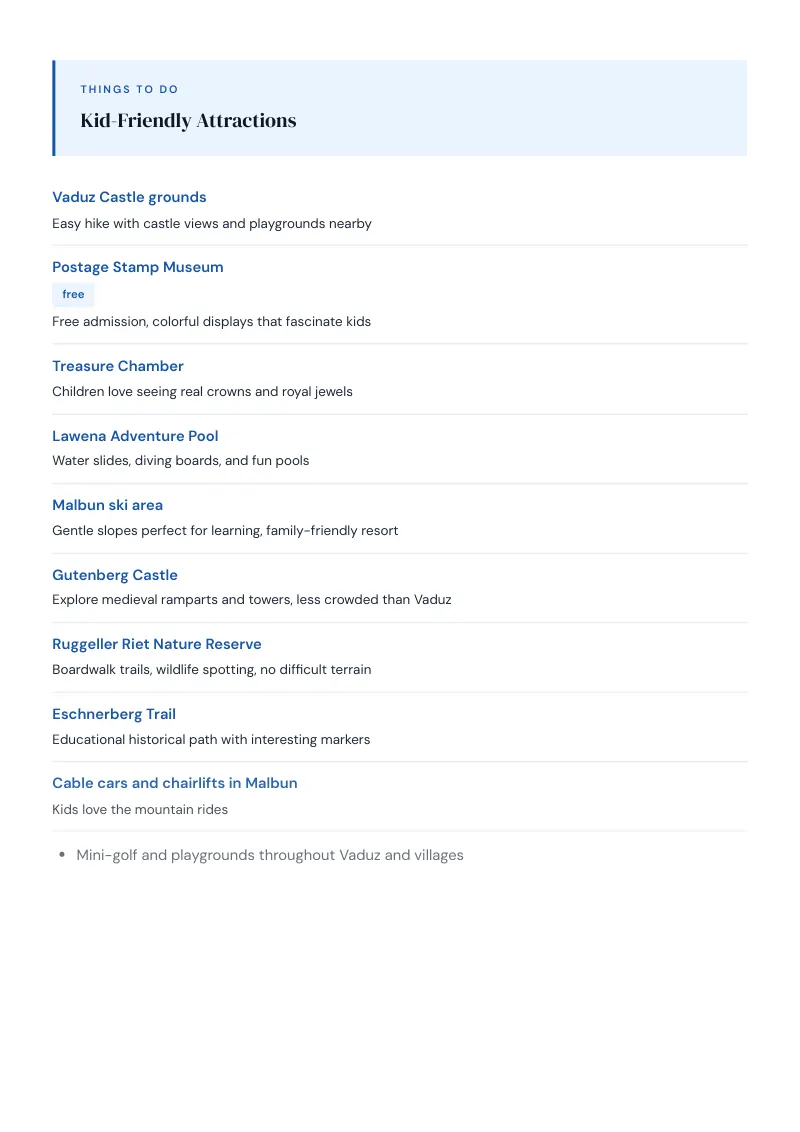Image resolution: width=800 pixels, height=1132 pixels.
Task: Click the THINGS TO DO label
Action: point(129,90)
